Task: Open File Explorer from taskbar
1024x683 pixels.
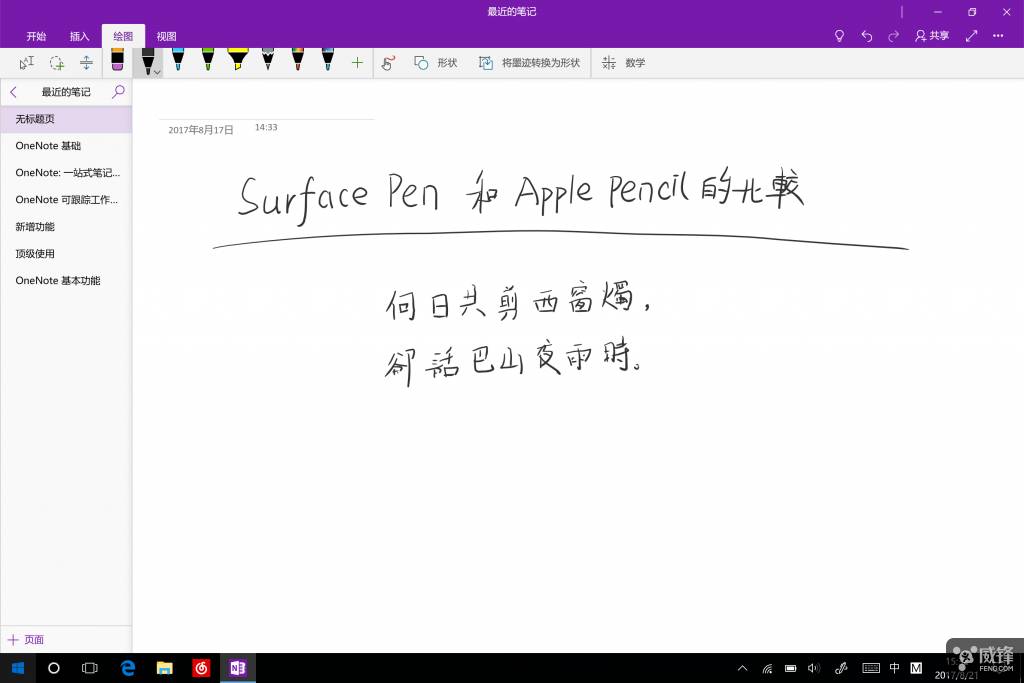Action: 165,668
